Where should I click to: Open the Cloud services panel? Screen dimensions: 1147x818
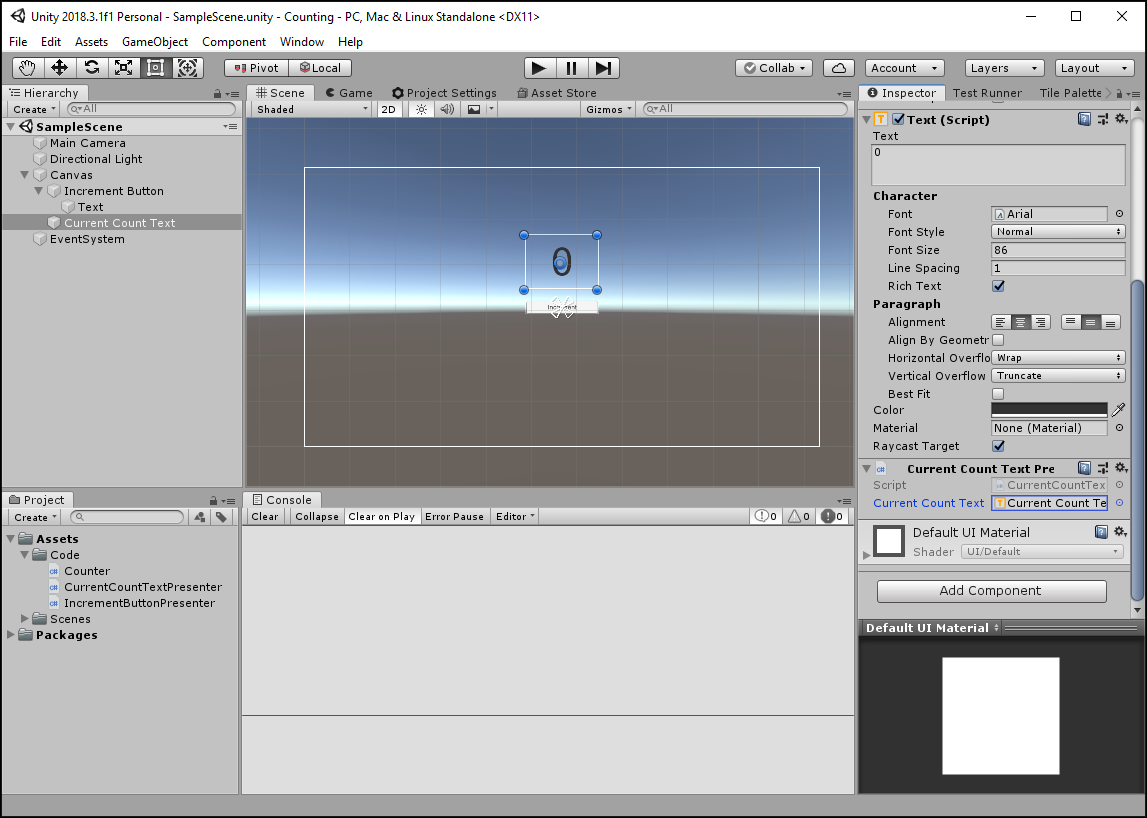pyautogui.click(x=839, y=68)
